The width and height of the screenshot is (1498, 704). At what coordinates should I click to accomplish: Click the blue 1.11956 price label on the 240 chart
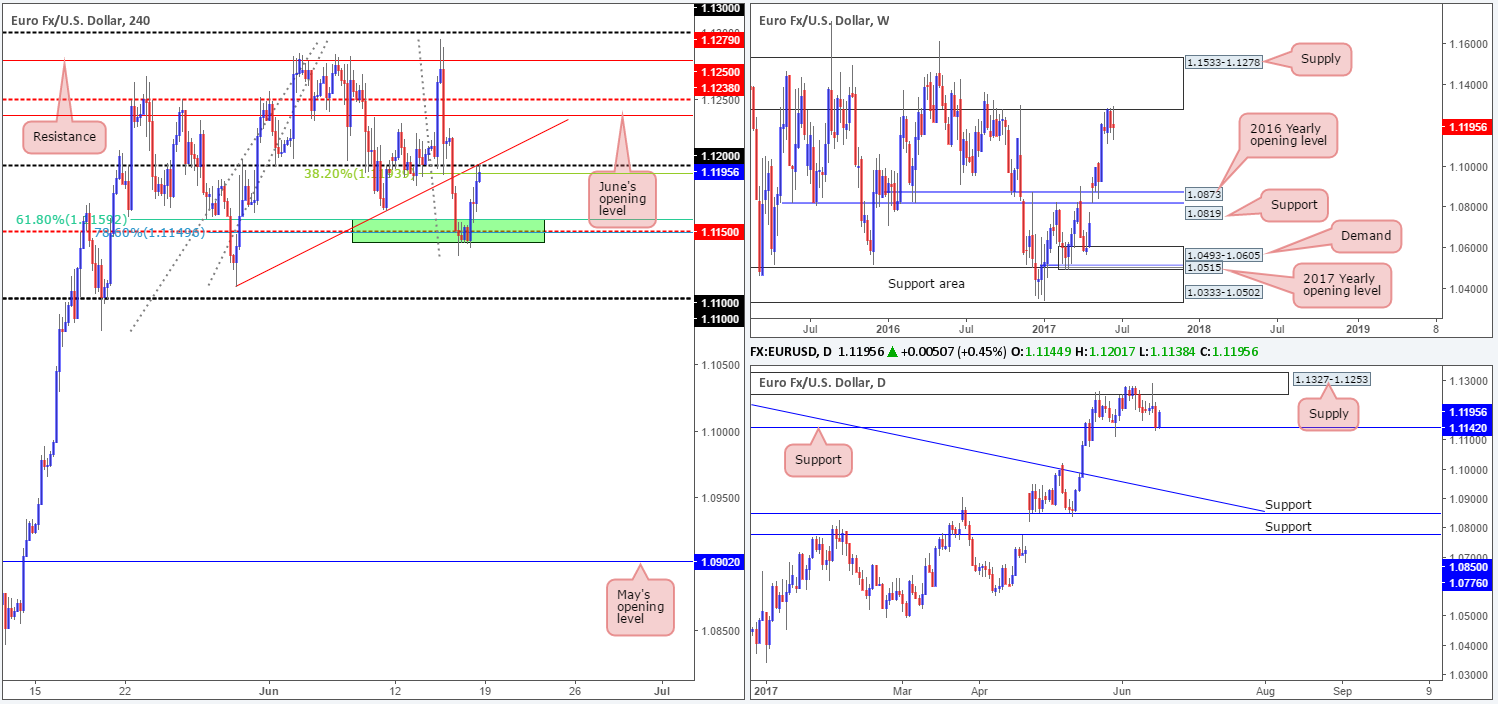click(x=721, y=172)
